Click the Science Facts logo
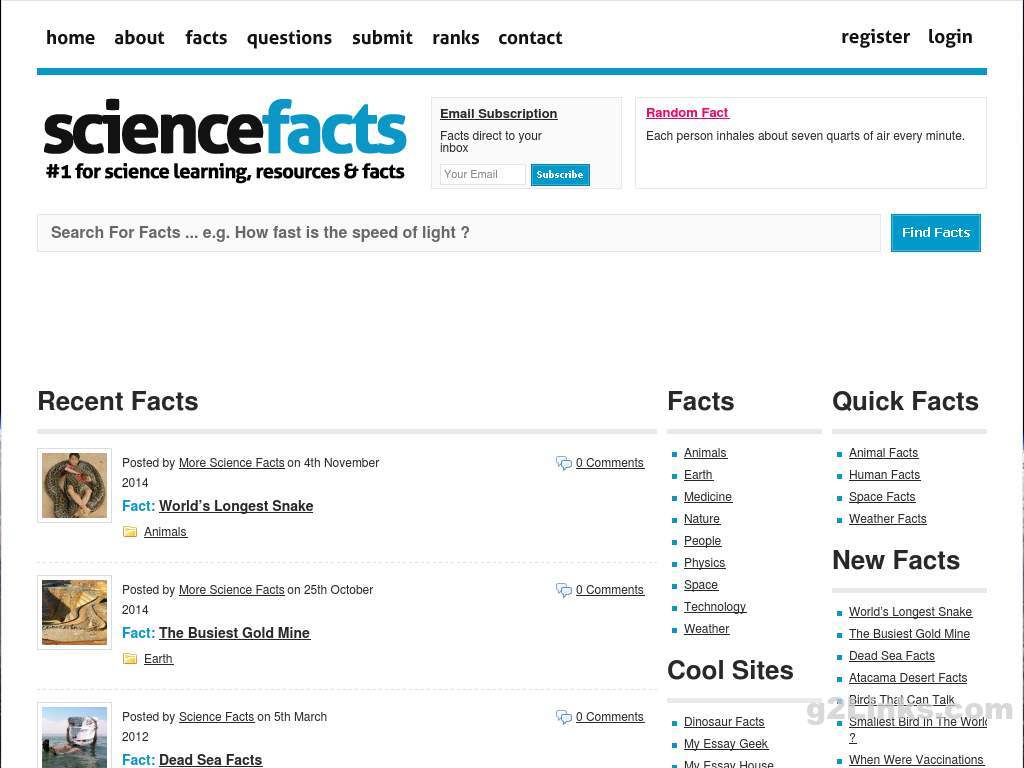This screenshot has width=1024, height=768. [225, 140]
